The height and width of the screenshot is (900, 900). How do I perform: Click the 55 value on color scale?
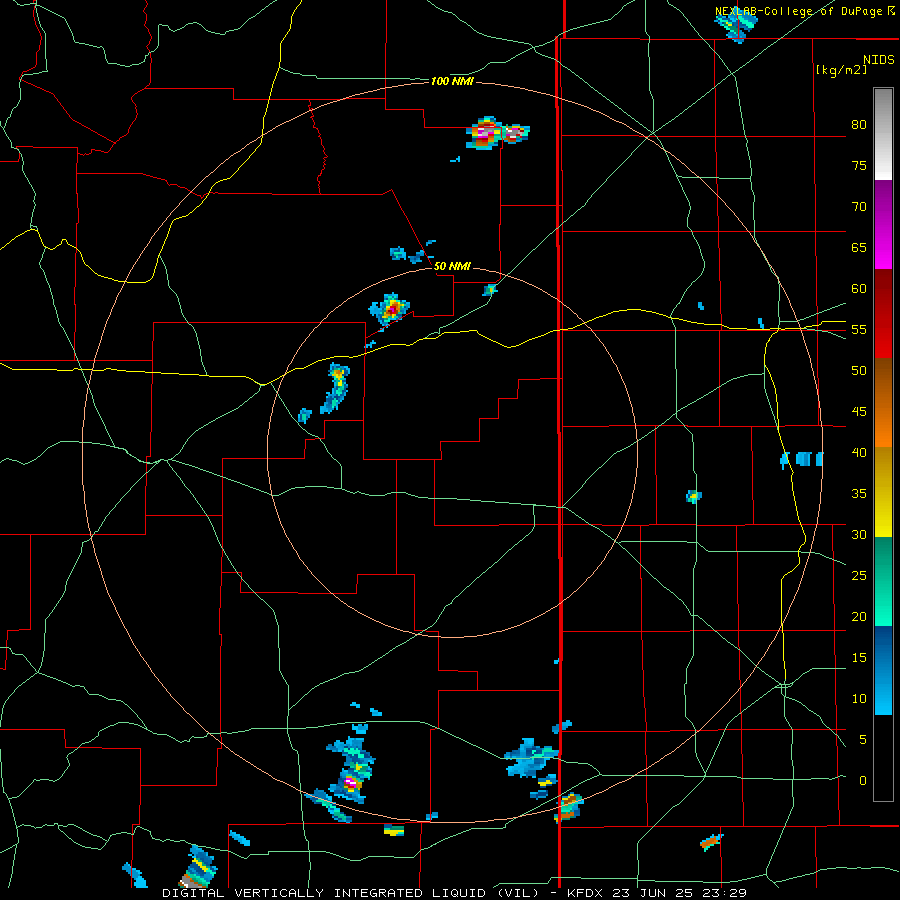(859, 329)
